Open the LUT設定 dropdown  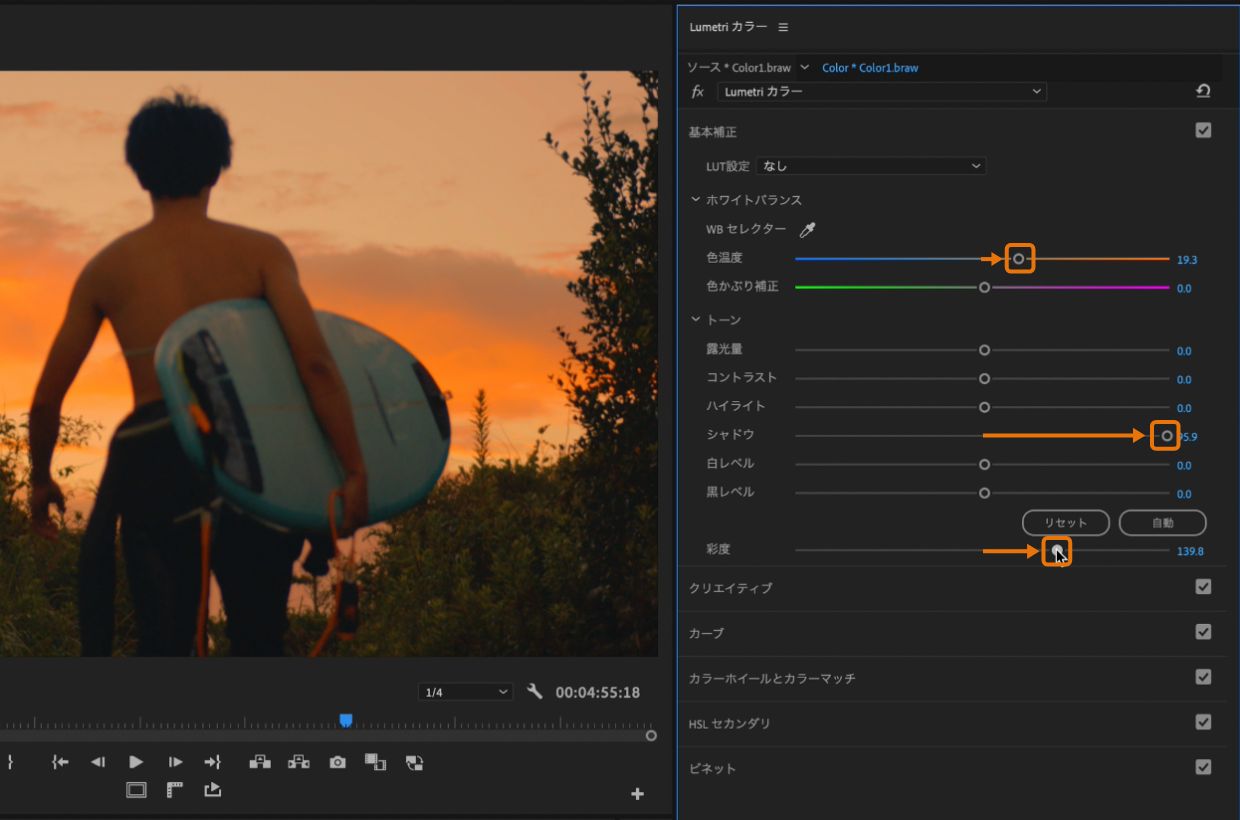871,166
